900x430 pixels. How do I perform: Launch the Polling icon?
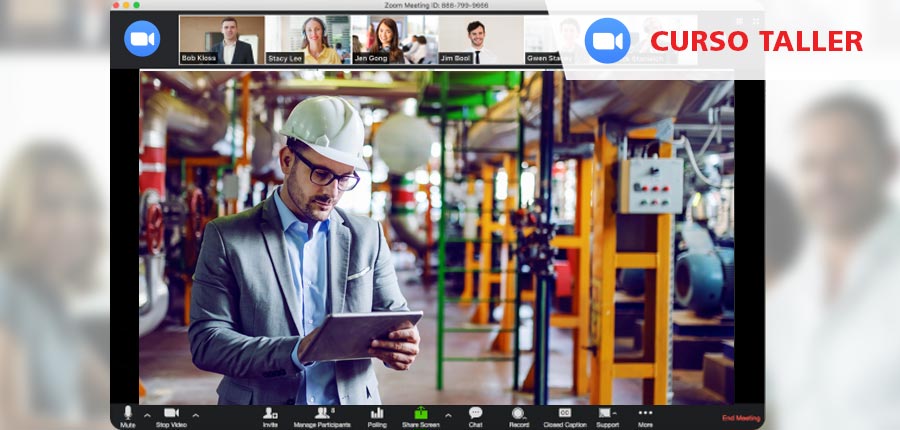click(x=377, y=414)
